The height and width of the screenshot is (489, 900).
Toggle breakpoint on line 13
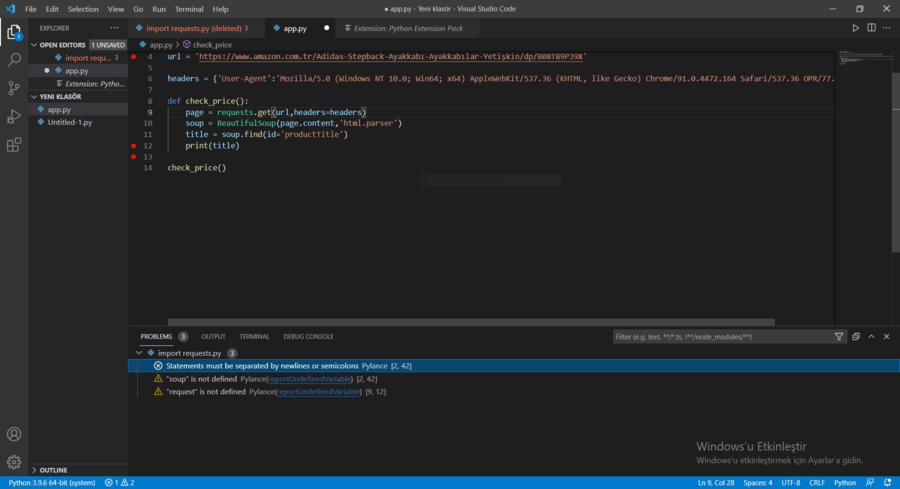click(x=134, y=157)
